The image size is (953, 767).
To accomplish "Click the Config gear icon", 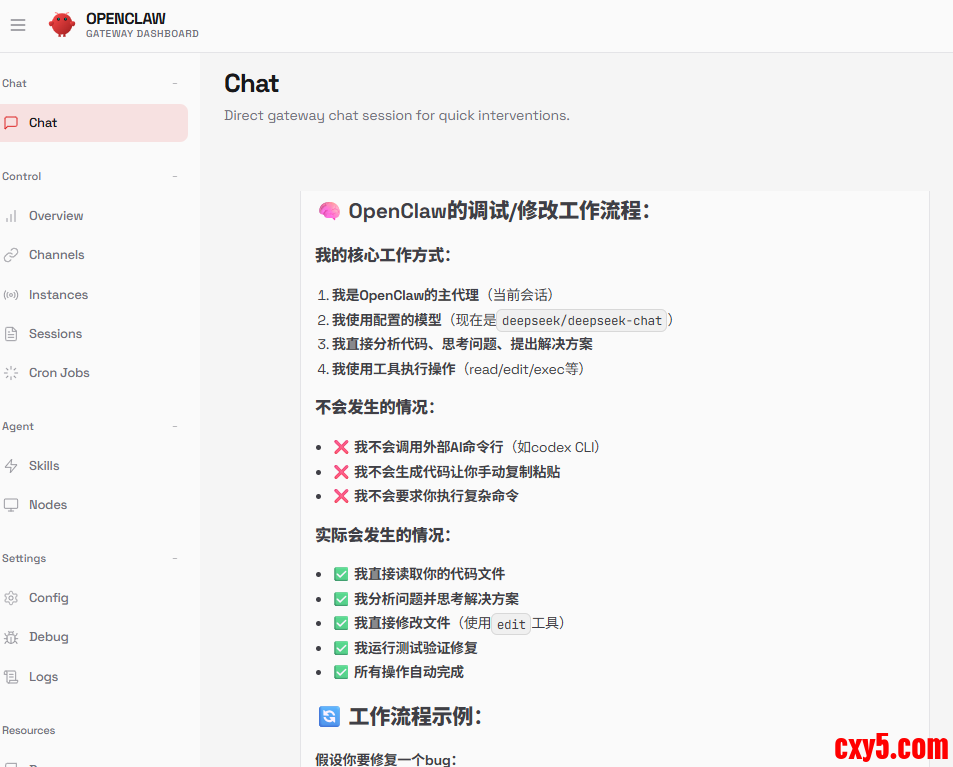I will pyautogui.click(x=11, y=598).
